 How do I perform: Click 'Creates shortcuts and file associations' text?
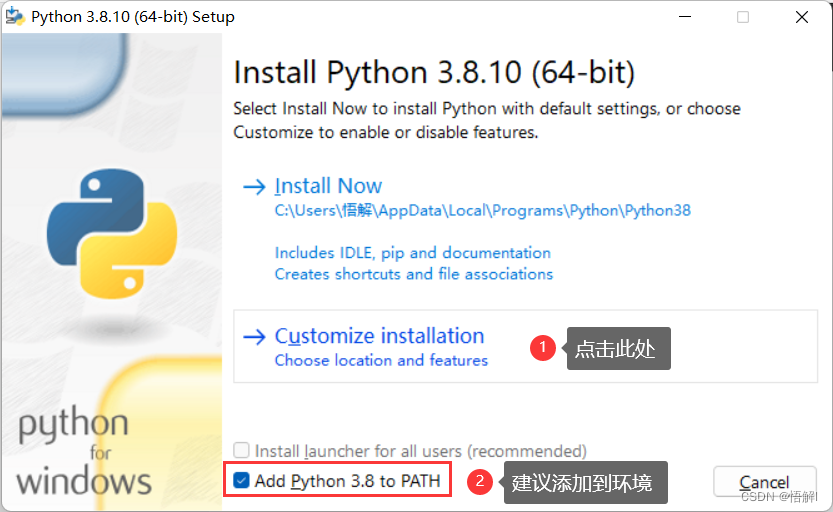[x=413, y=274]
